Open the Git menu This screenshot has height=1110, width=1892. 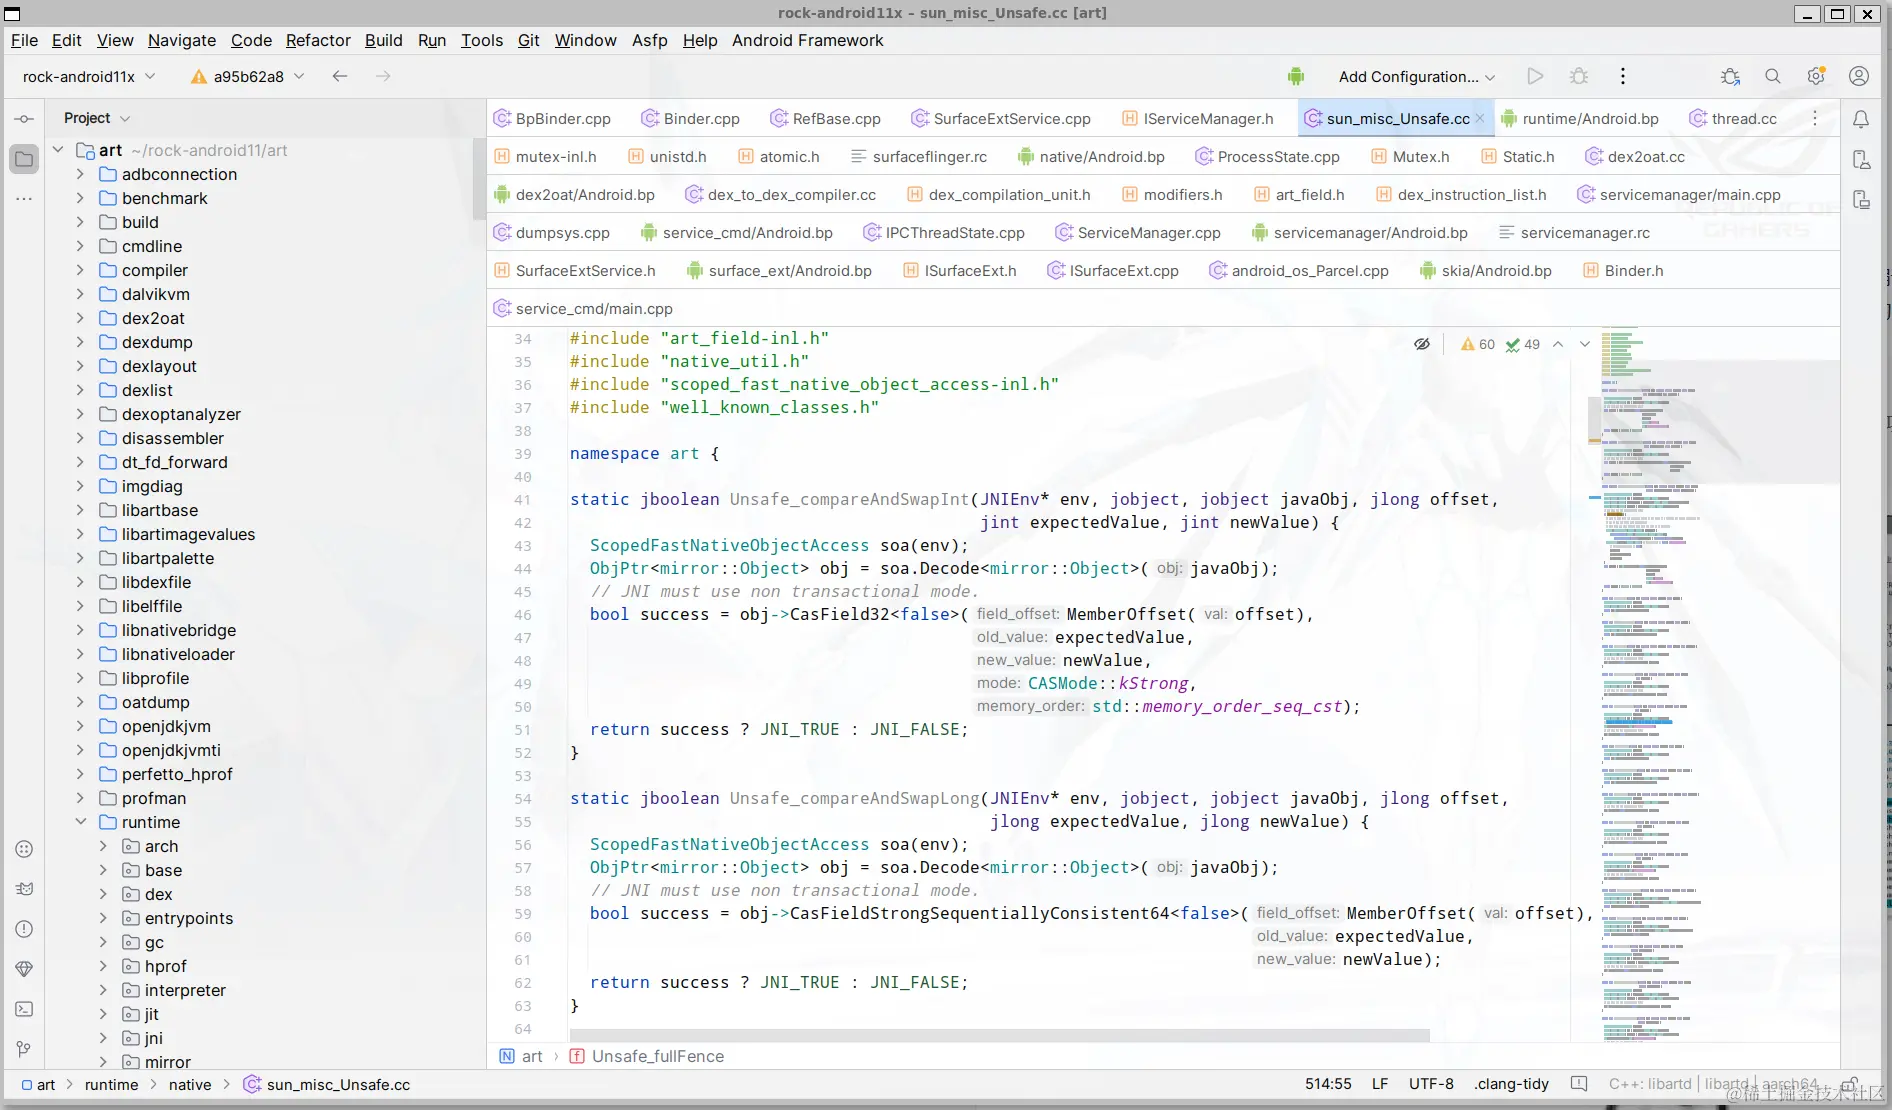pyautogui.click(x=528, y=40)
